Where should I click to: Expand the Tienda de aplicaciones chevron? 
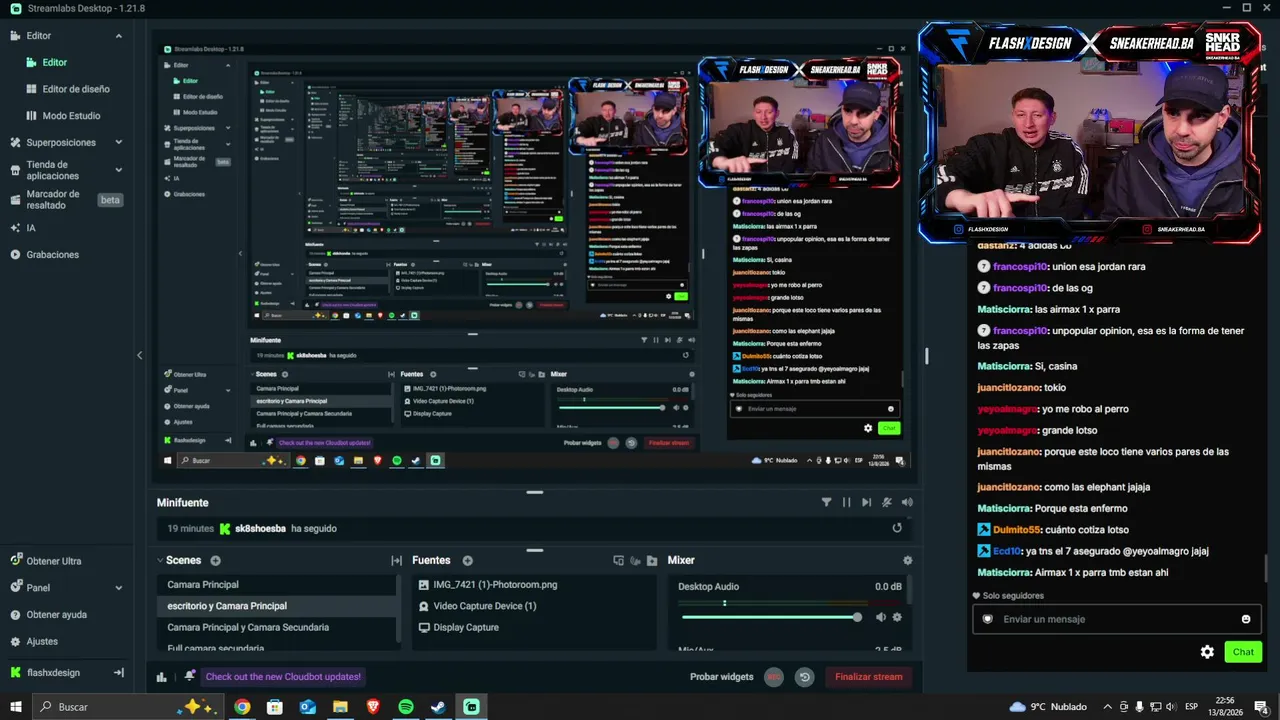119,170
